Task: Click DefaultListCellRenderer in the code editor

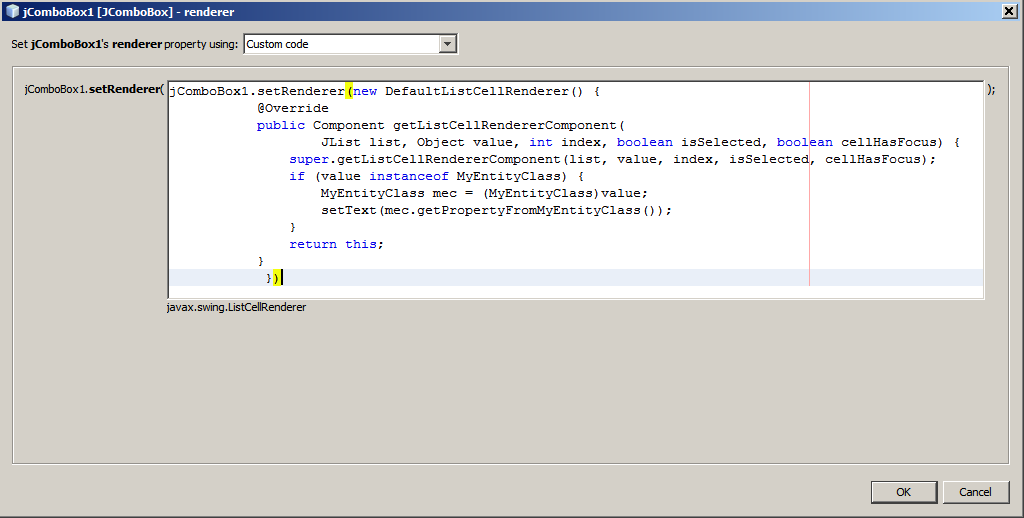Action: point(476,91)
